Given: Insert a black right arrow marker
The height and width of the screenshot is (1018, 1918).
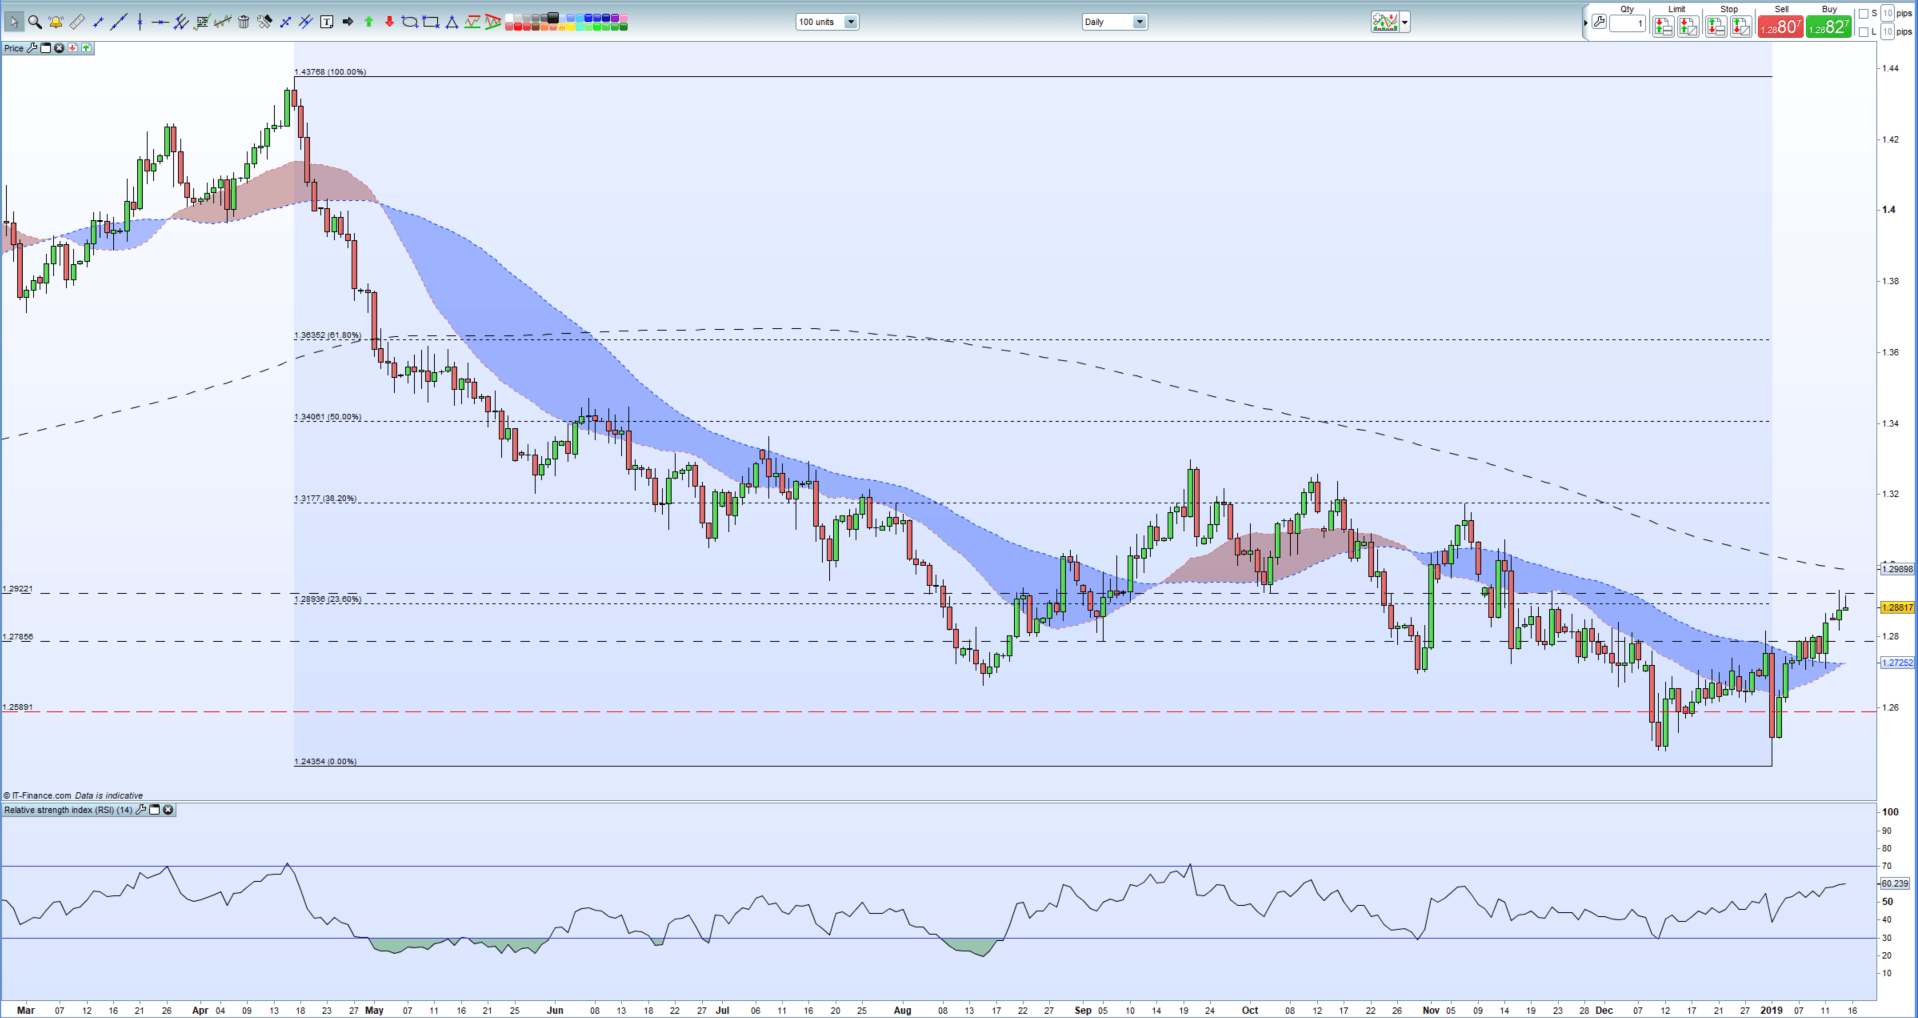Looking at the screenshot, I should pos(347,22).
